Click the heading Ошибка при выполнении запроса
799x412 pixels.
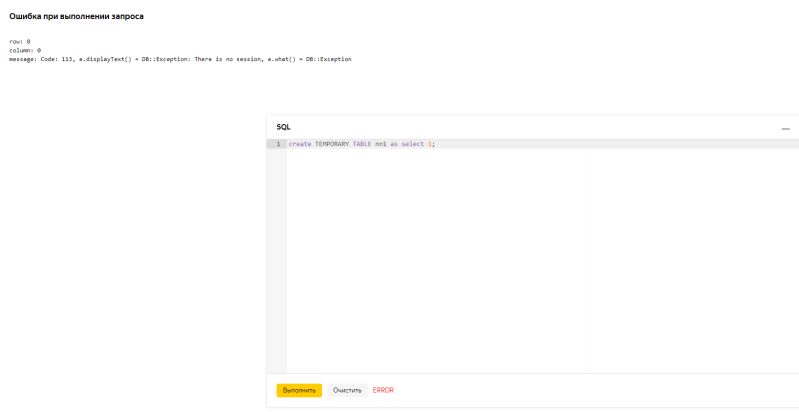(x=76, y=16)
